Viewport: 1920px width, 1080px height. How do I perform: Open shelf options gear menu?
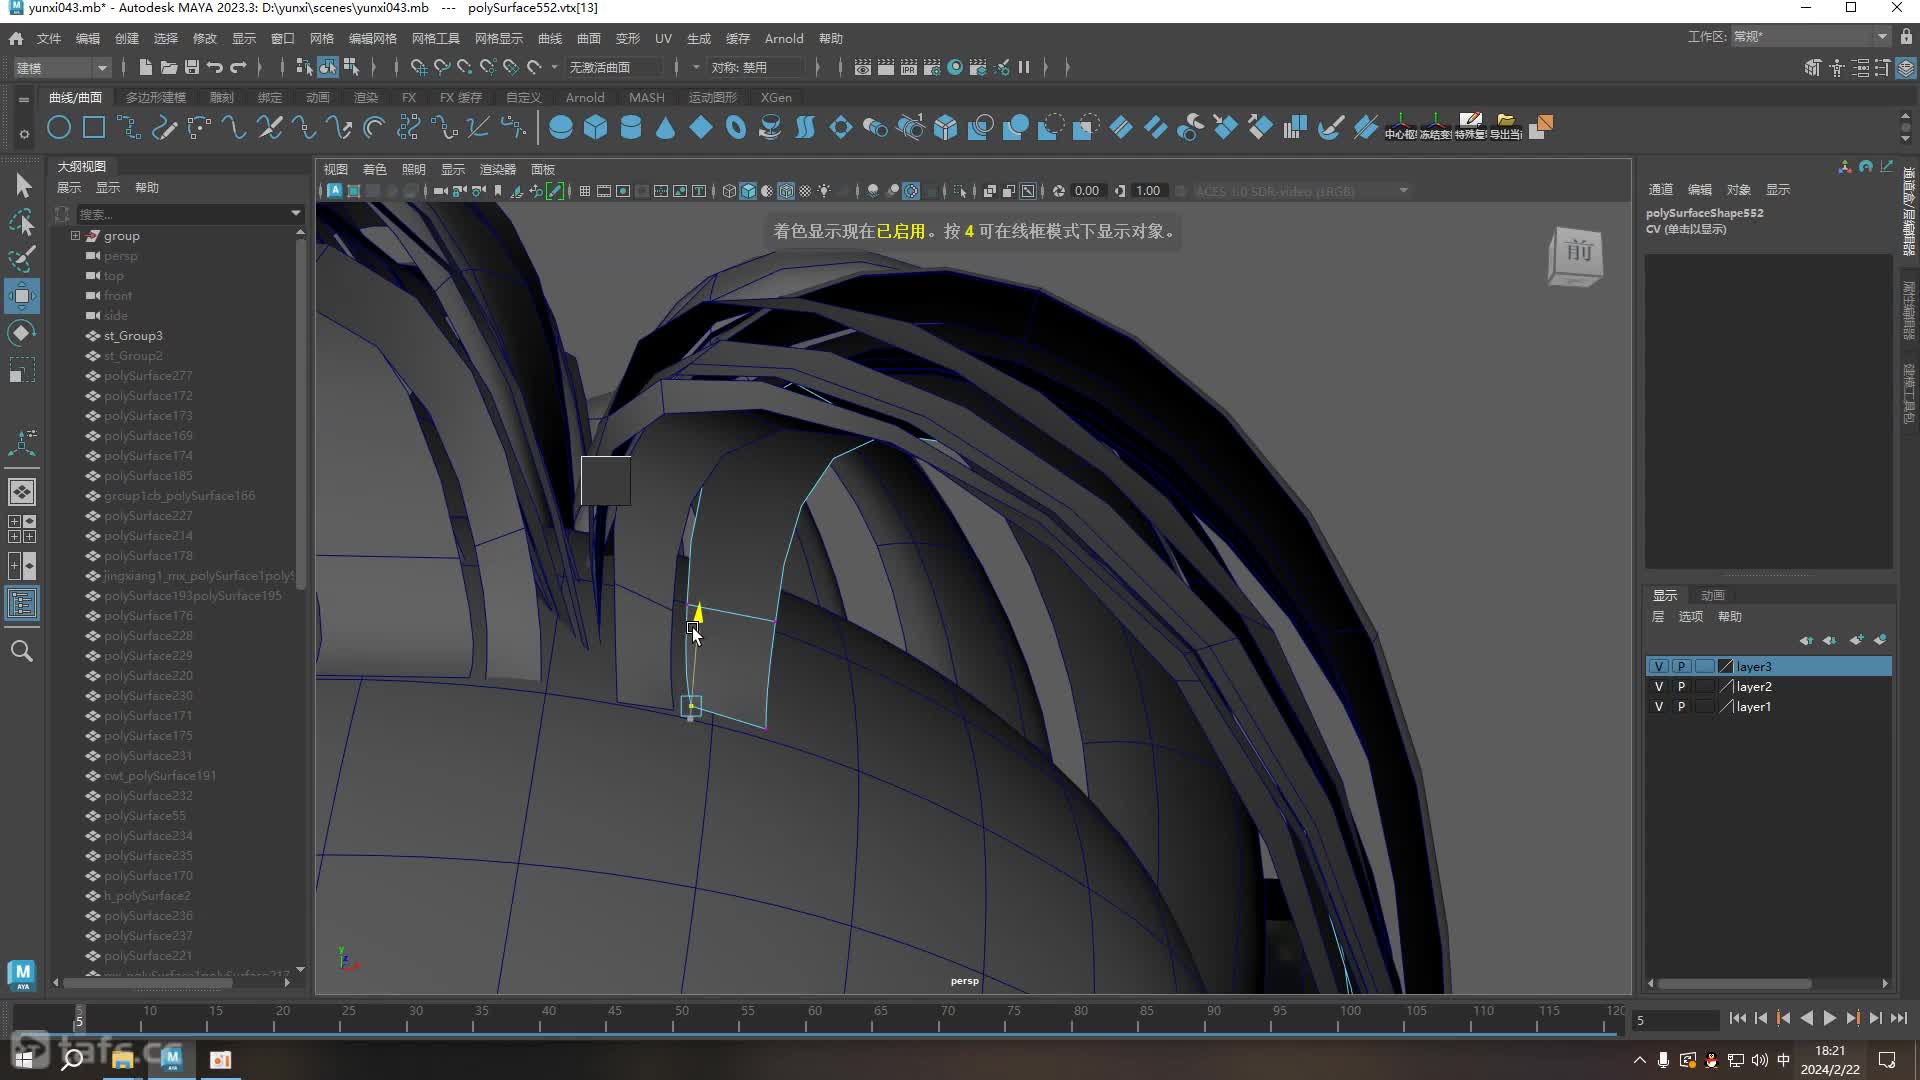(24, 132)
